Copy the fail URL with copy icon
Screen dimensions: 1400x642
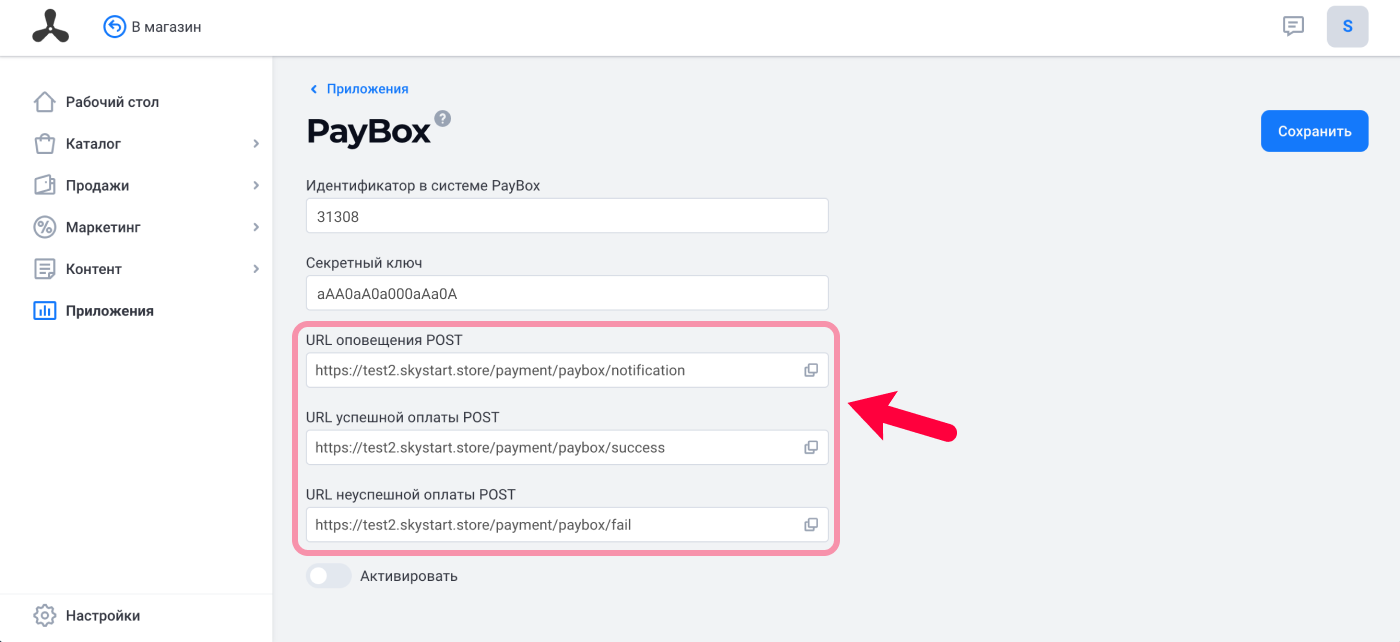coord(811,524)
